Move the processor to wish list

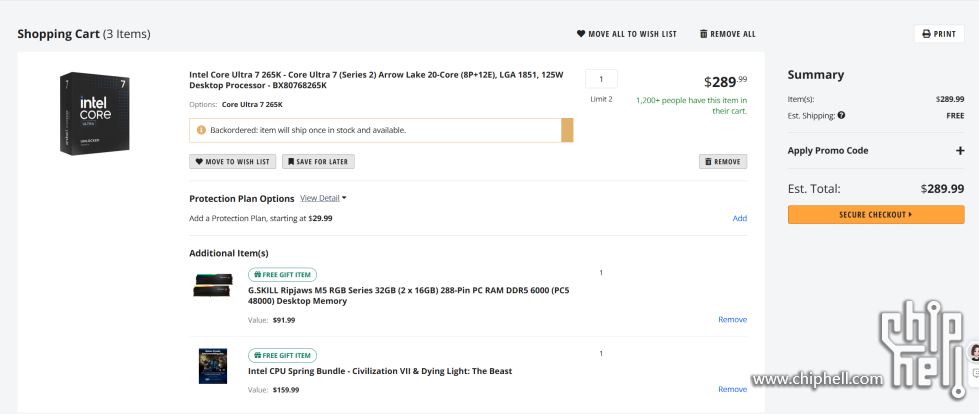(232, 162)
